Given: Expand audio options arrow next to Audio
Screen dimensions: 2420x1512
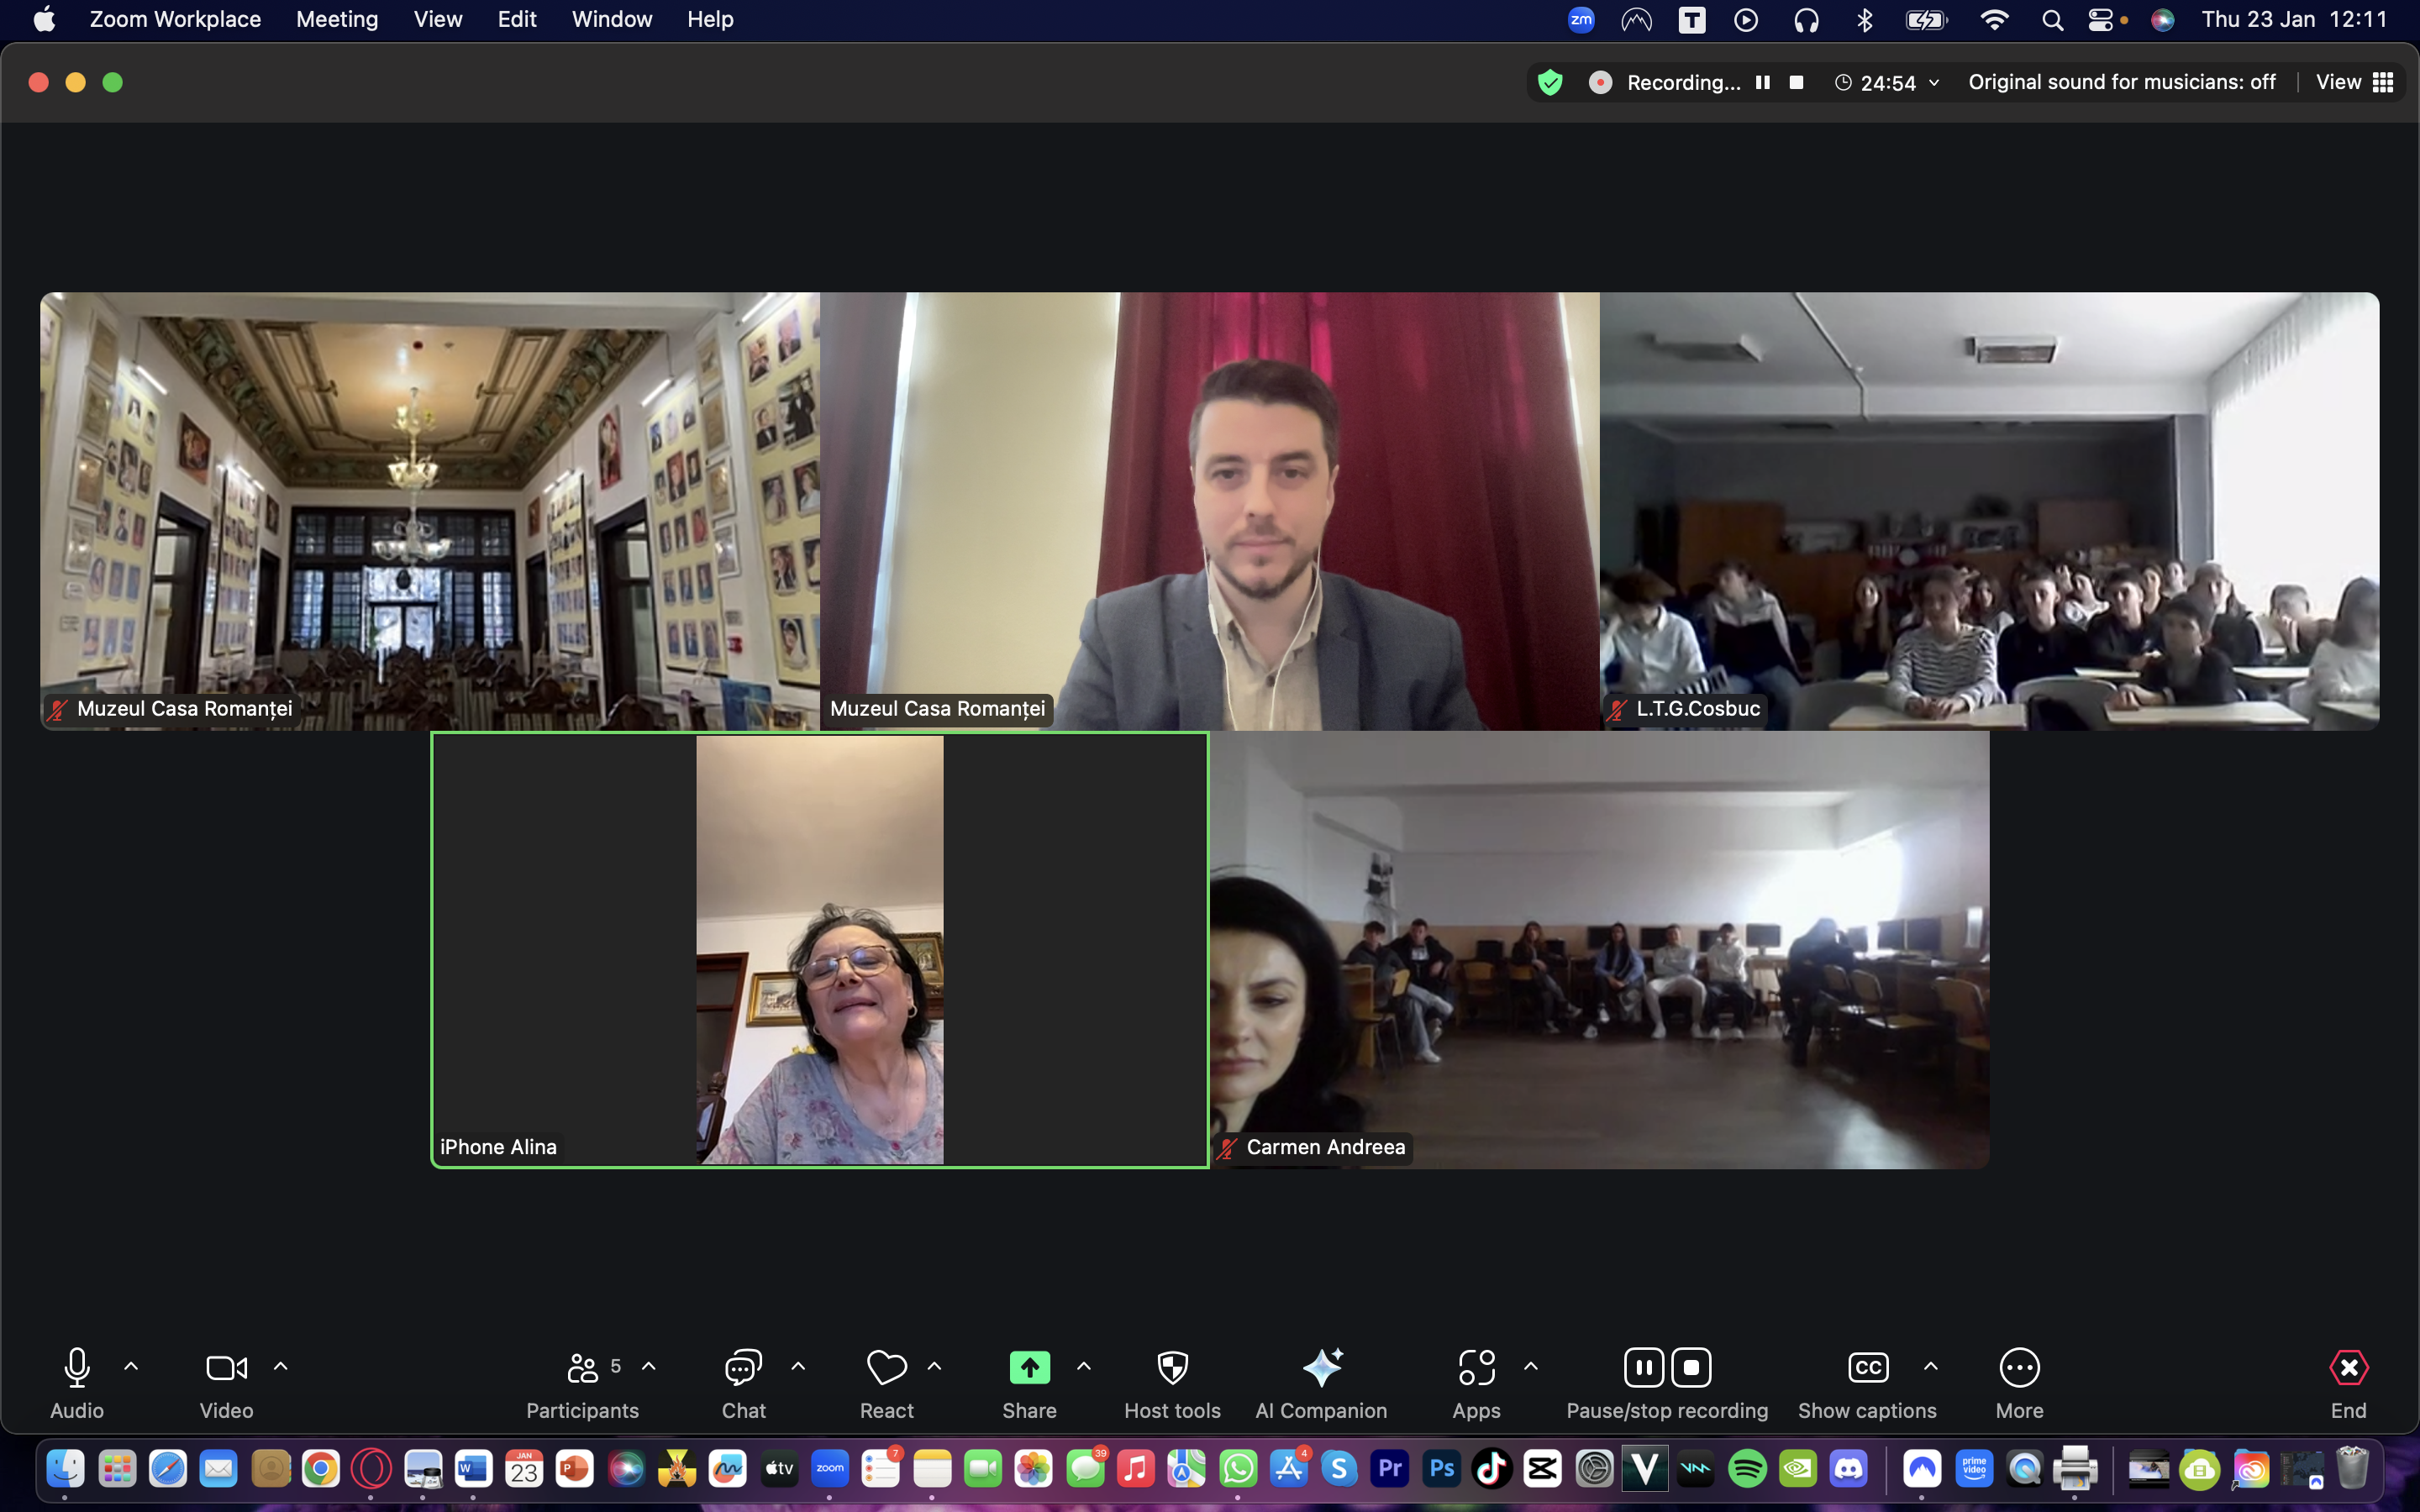Looking at the screenshot, I should coord(131,1366).
